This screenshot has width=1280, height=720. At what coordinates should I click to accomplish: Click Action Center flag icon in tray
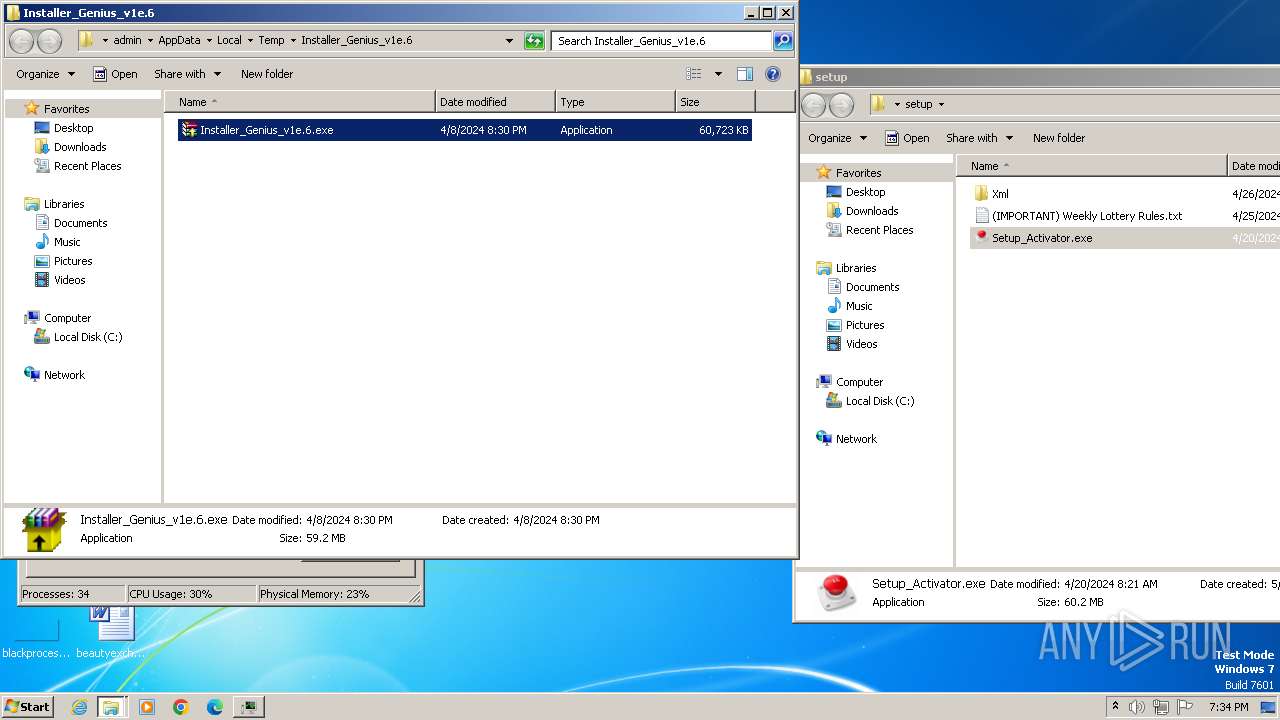[1185, 707]
